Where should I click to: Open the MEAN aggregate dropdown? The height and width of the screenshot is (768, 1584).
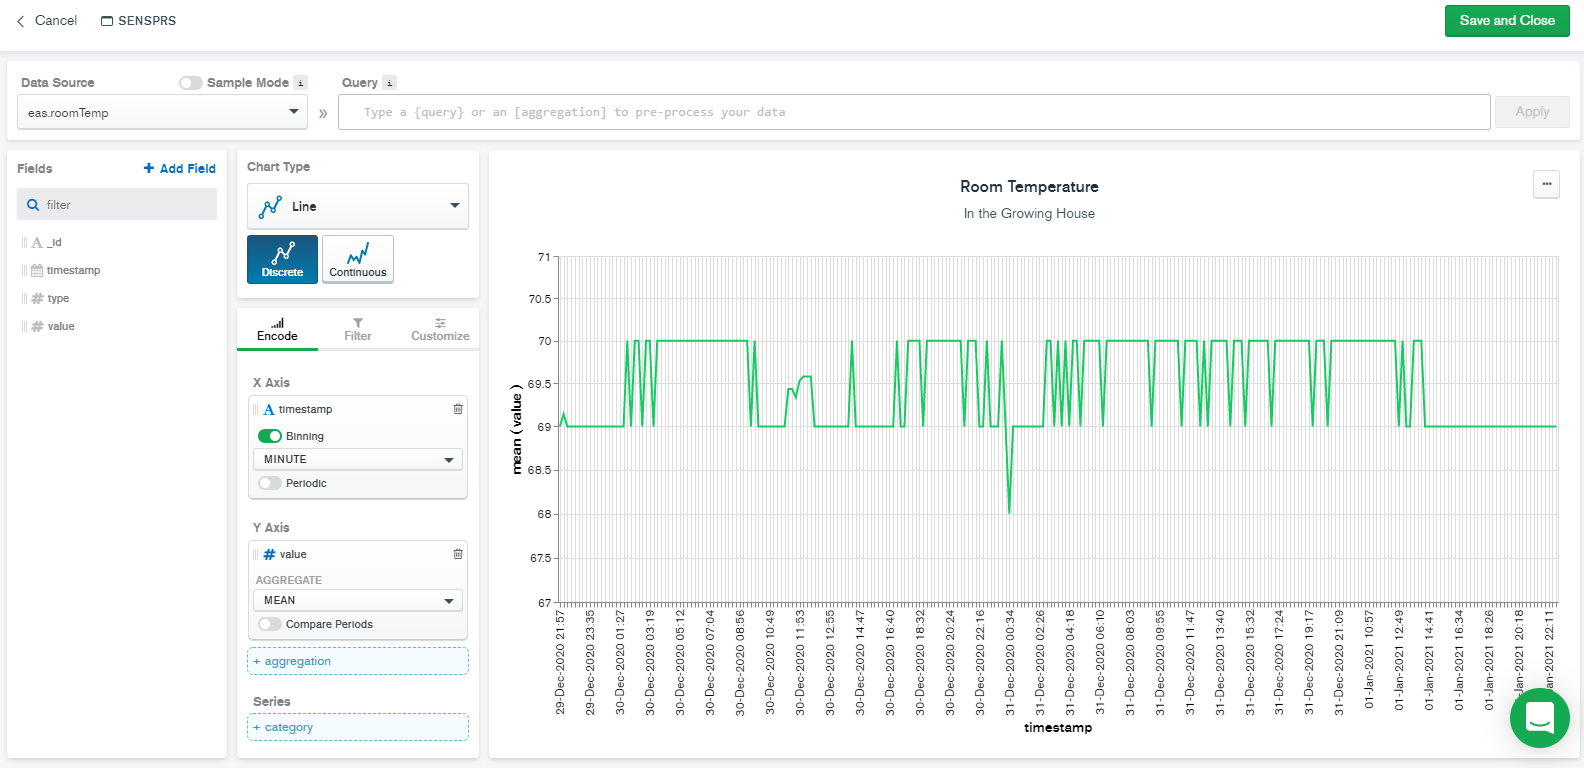tap(357, 600)
